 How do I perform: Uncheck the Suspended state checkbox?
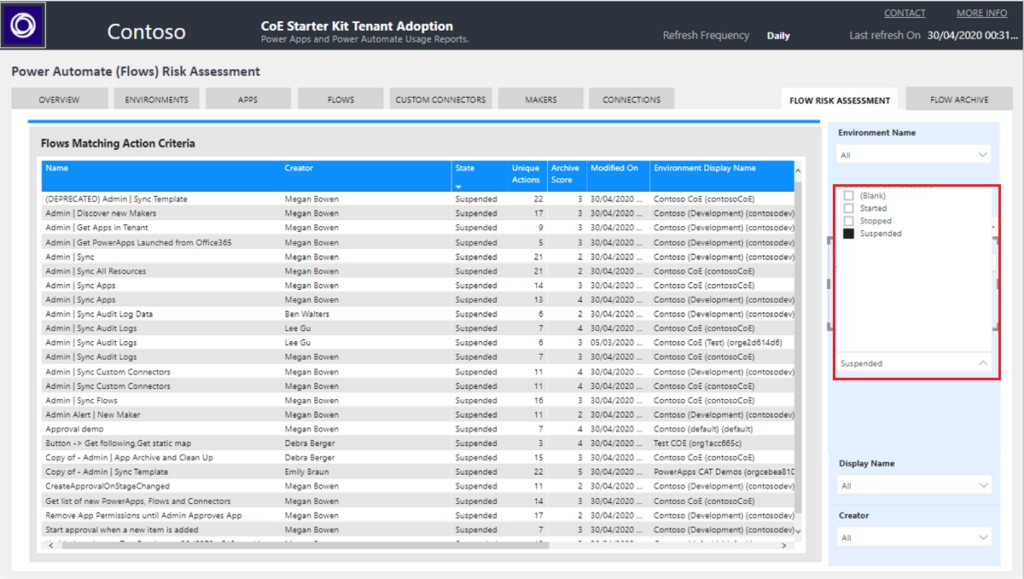[849, 233]
